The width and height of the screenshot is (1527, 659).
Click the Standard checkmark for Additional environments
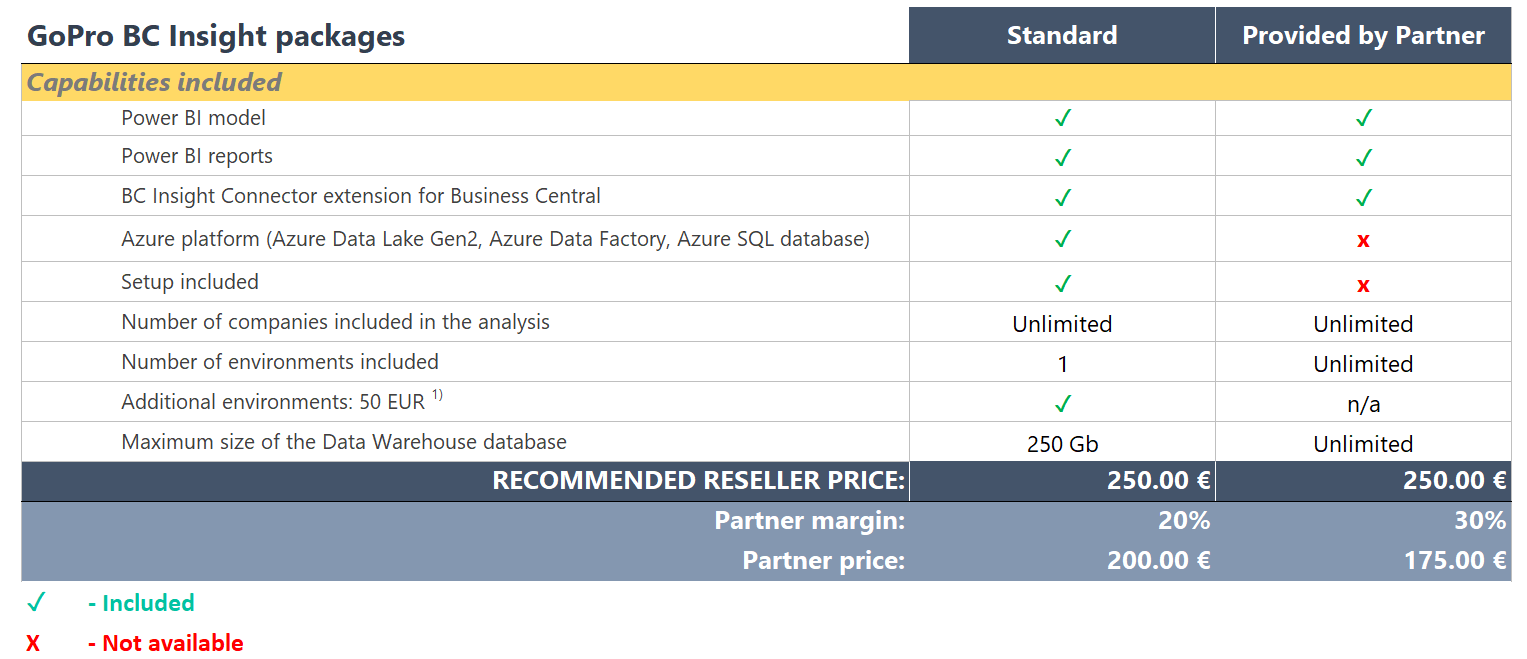1062,403
